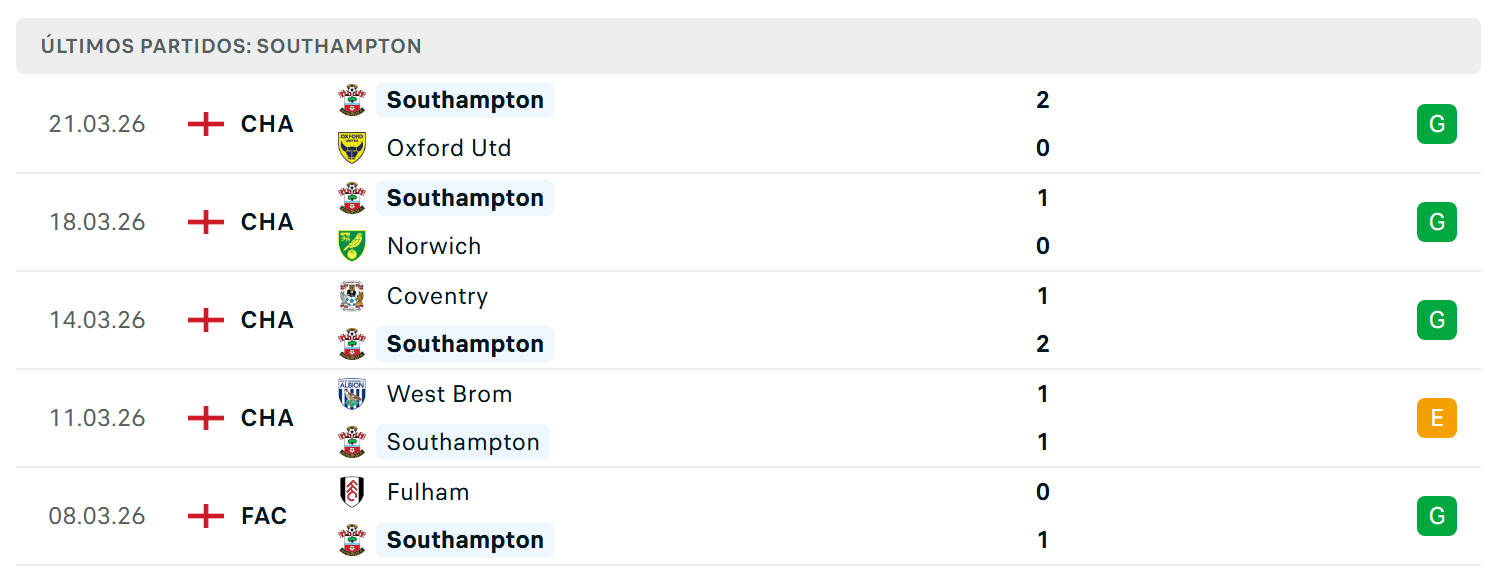Select the FAC competition label
Viewport: 1497px width, 580px height.
264,516
